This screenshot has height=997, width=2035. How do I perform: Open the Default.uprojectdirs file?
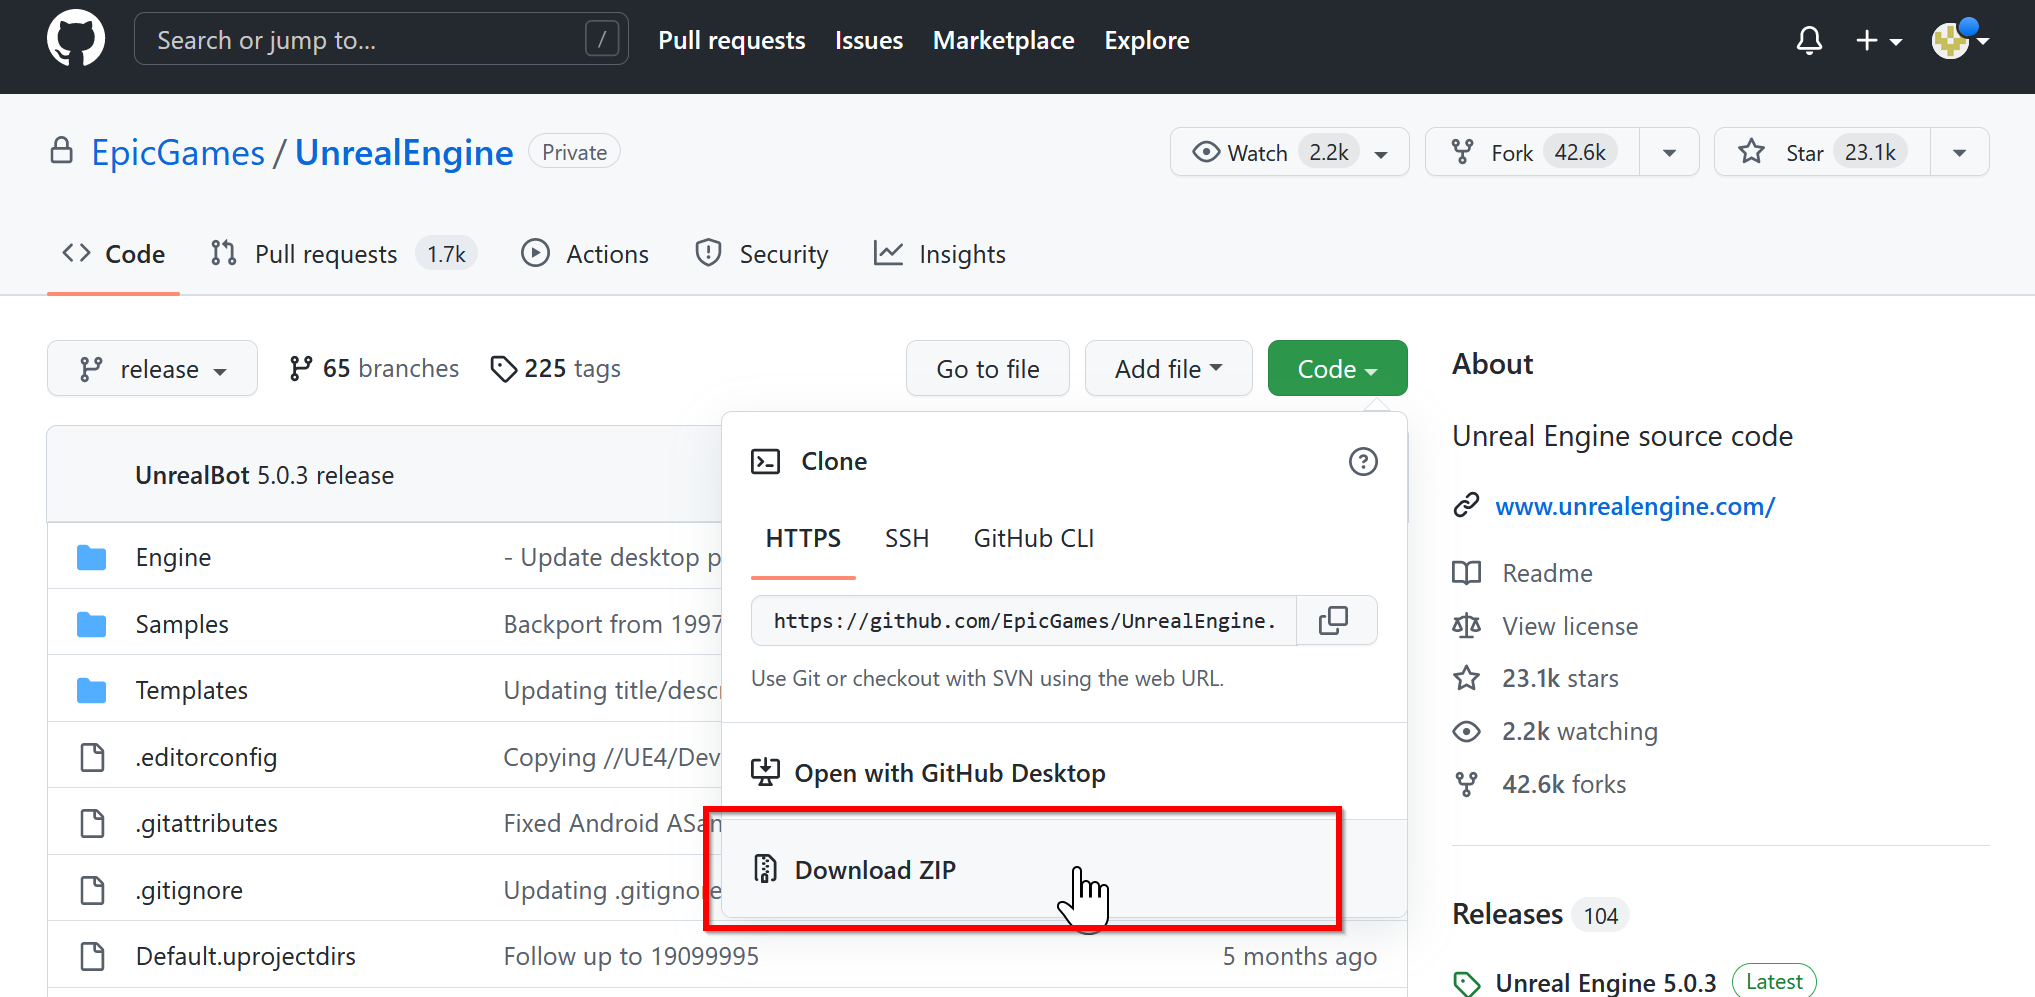point(246,956)
